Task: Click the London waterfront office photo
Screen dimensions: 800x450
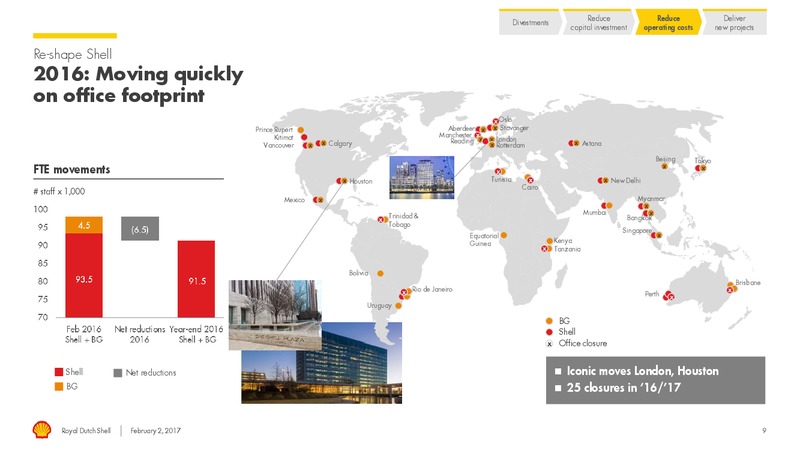Action: coord(421,178)
